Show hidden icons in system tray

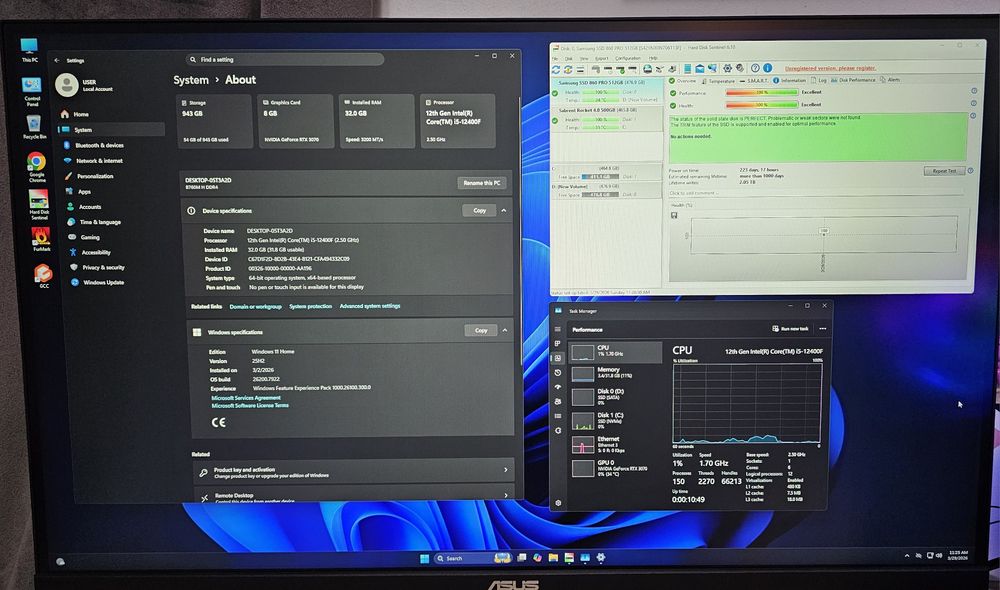pos(907,556)
